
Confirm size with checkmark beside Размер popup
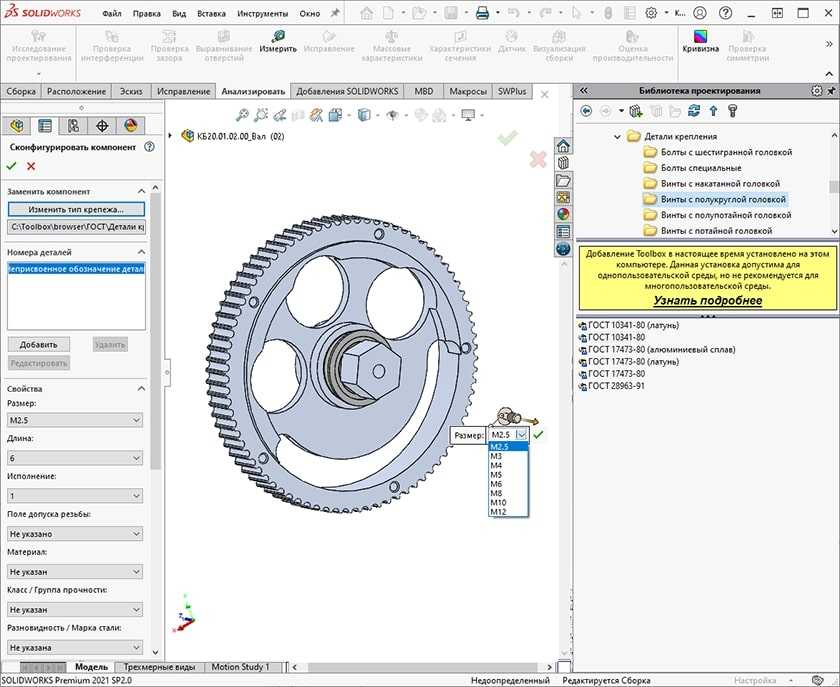pos(538,435)
